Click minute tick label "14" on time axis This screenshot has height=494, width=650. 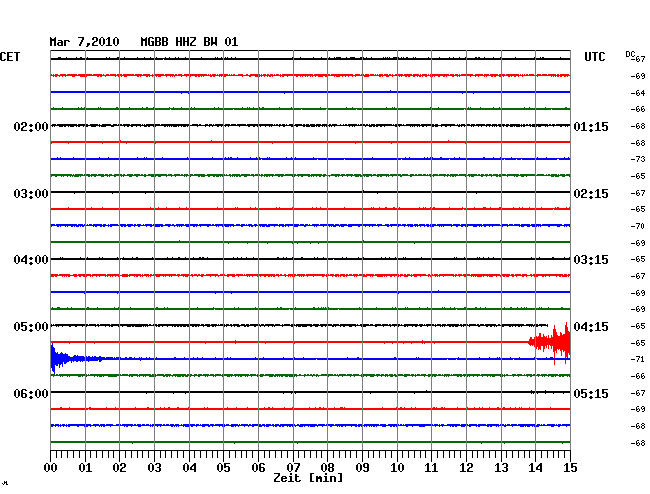(535, 468)
